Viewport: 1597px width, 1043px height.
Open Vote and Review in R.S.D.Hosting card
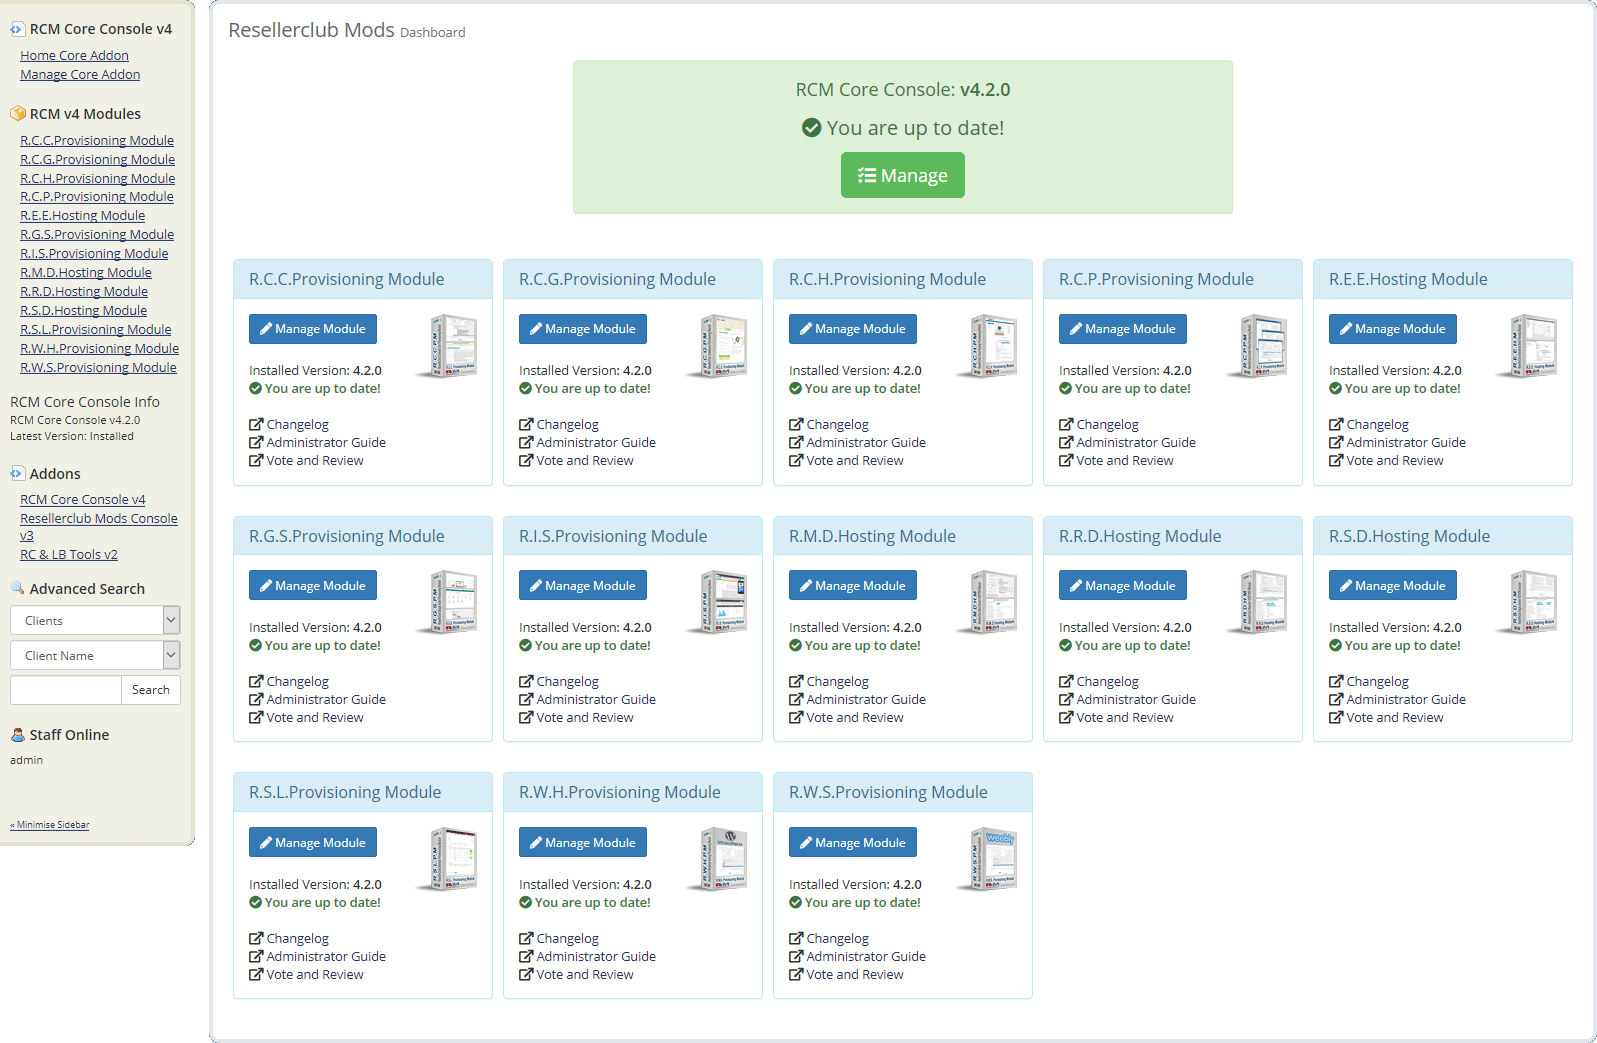[1395, 717]
